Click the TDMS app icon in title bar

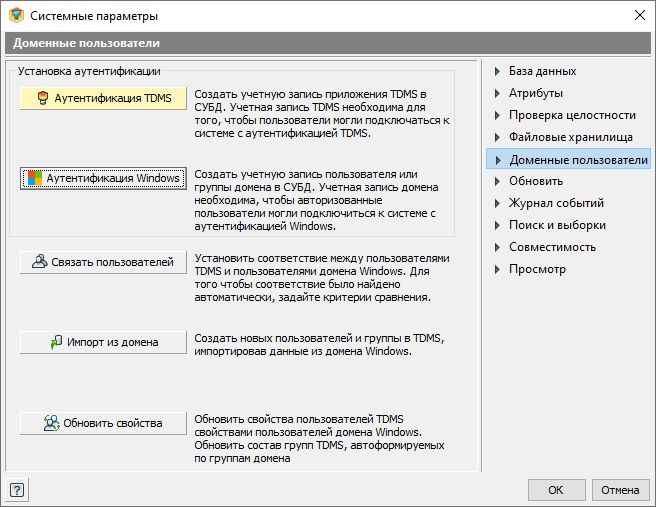tap(16, 15)
